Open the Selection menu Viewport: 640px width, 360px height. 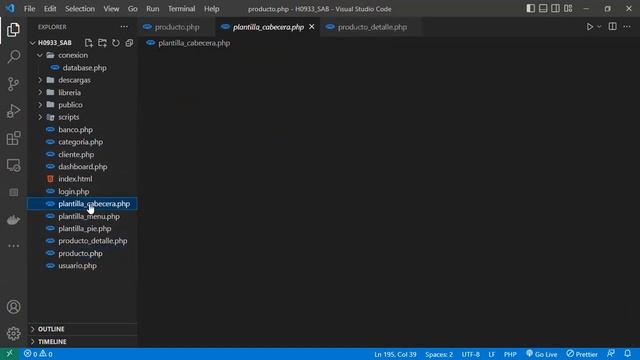coord(80,9)
